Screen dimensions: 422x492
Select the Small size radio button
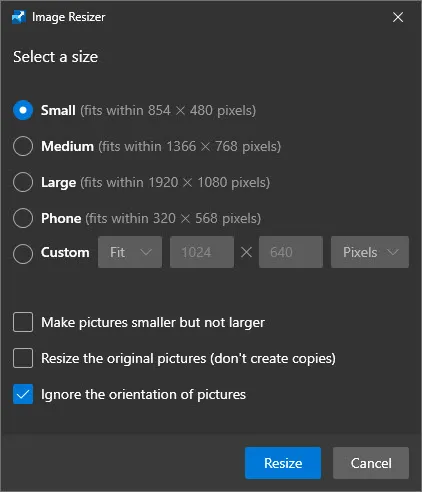[x=23, y=110]
